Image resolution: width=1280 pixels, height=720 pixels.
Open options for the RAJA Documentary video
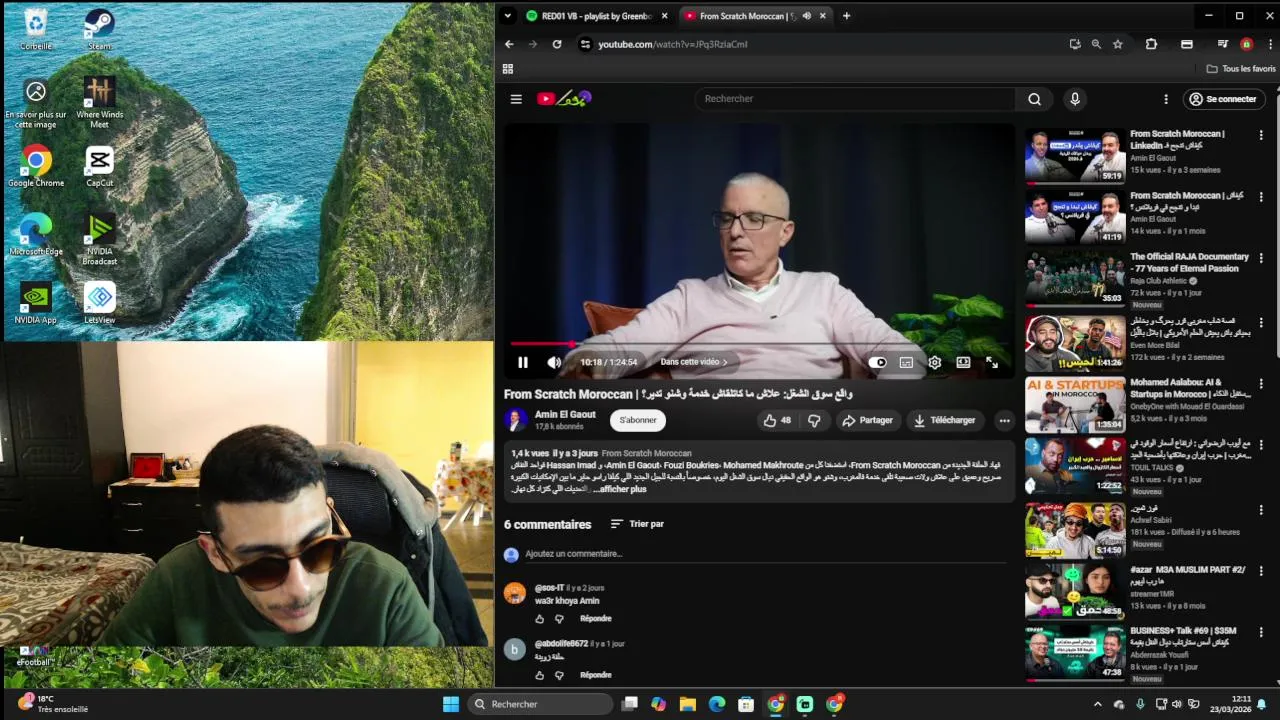click(1262, 260)
